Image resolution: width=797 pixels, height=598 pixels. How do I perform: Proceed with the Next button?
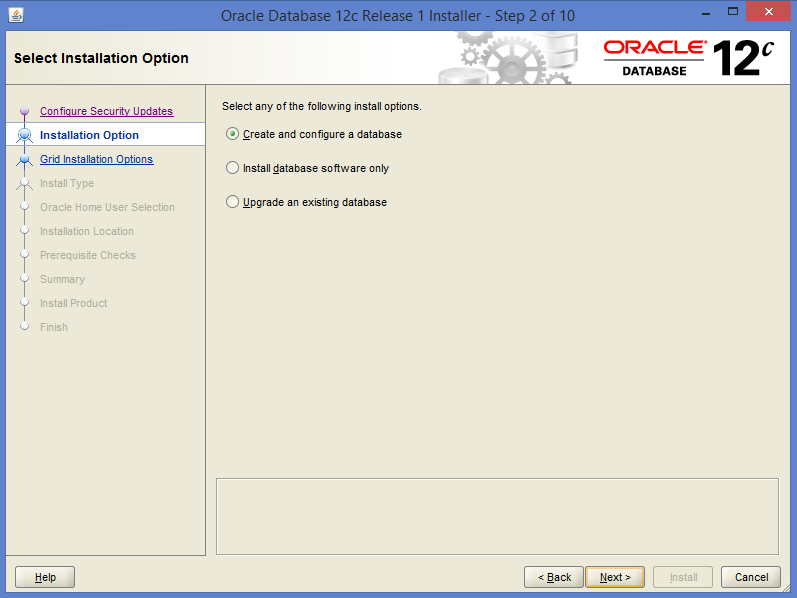(x=615, y=577)
